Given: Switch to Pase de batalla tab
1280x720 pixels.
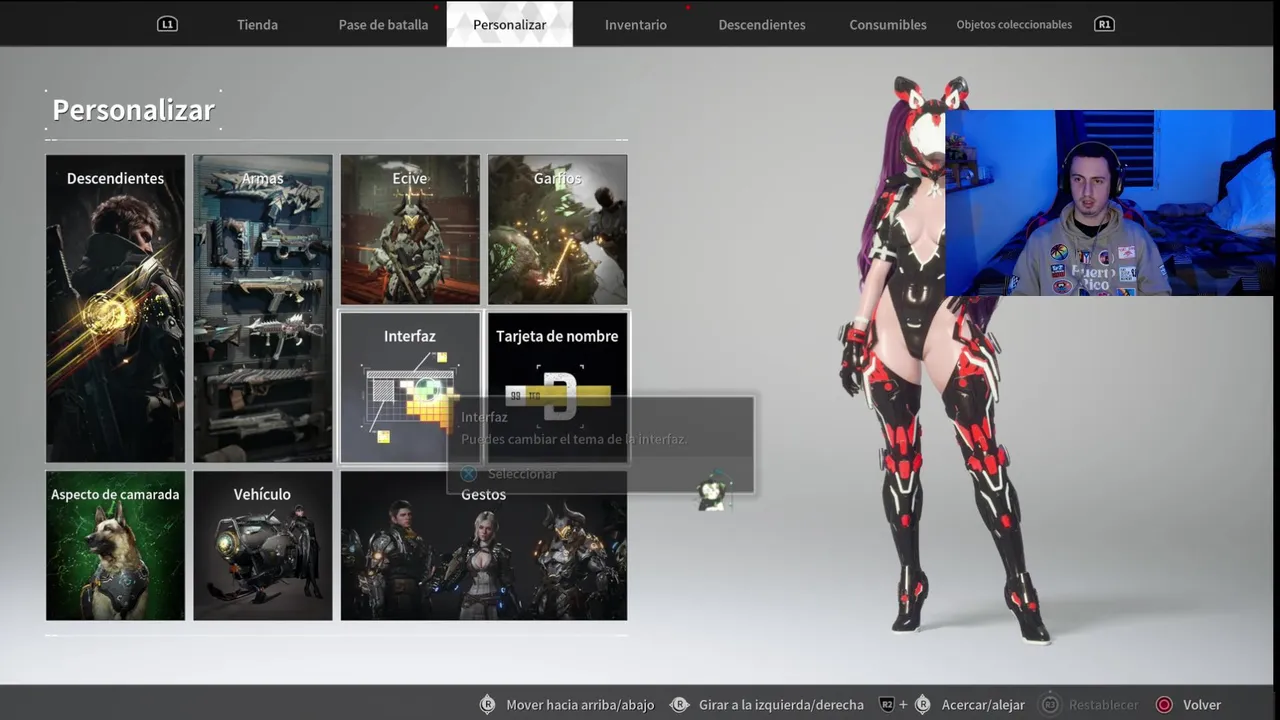Looking at the screenshot, I should point(383,24).
